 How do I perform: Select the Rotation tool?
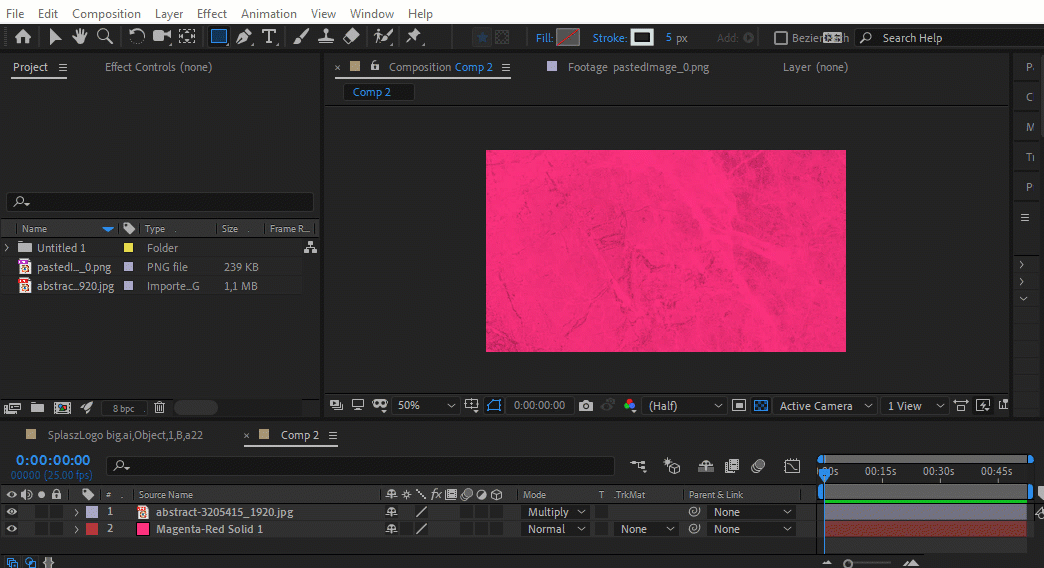tap(136, 37)
